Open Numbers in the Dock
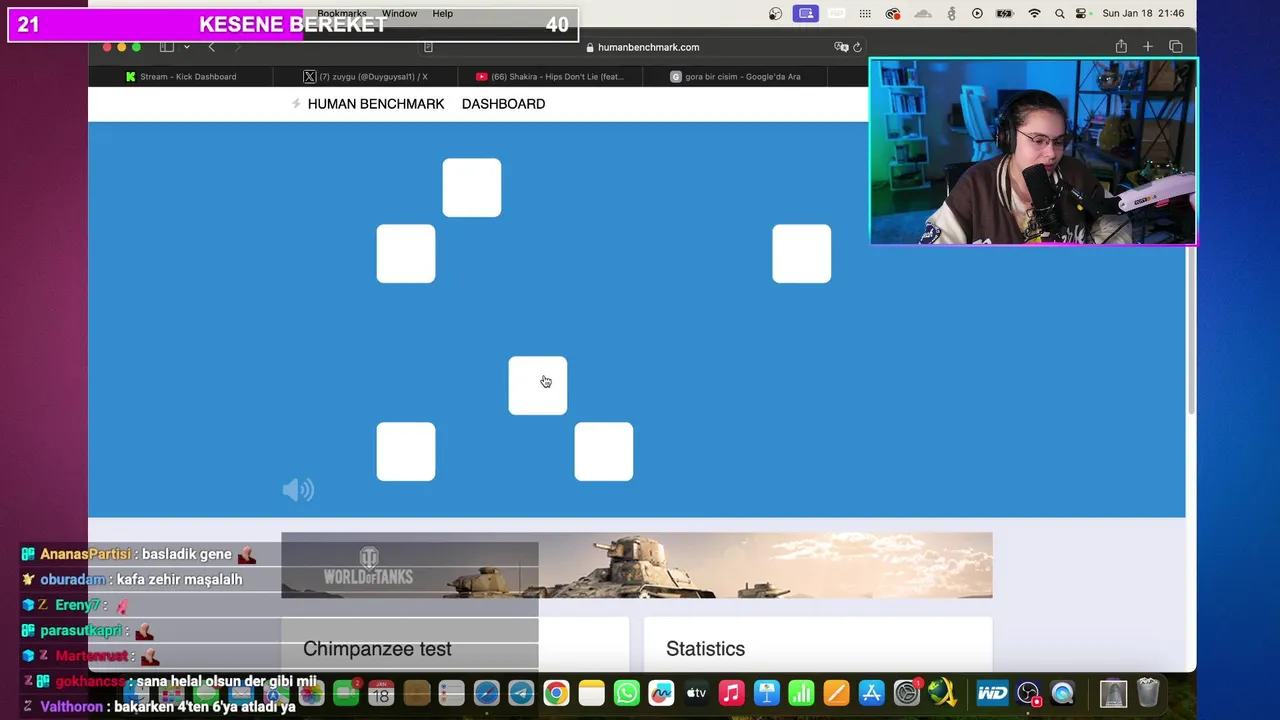The height and width of the screenshot is (720, 1280). (x=801, y=693)
